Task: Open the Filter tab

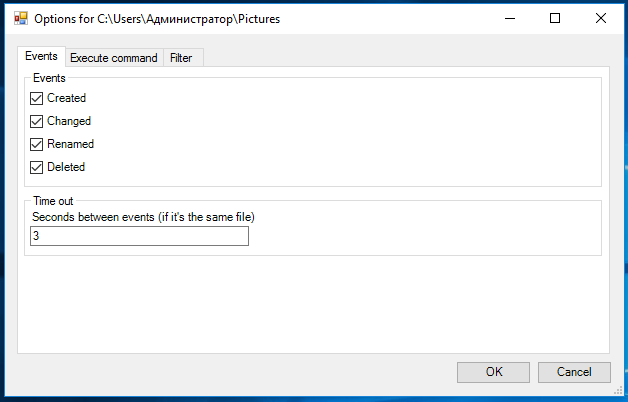Action: [181, 58]
